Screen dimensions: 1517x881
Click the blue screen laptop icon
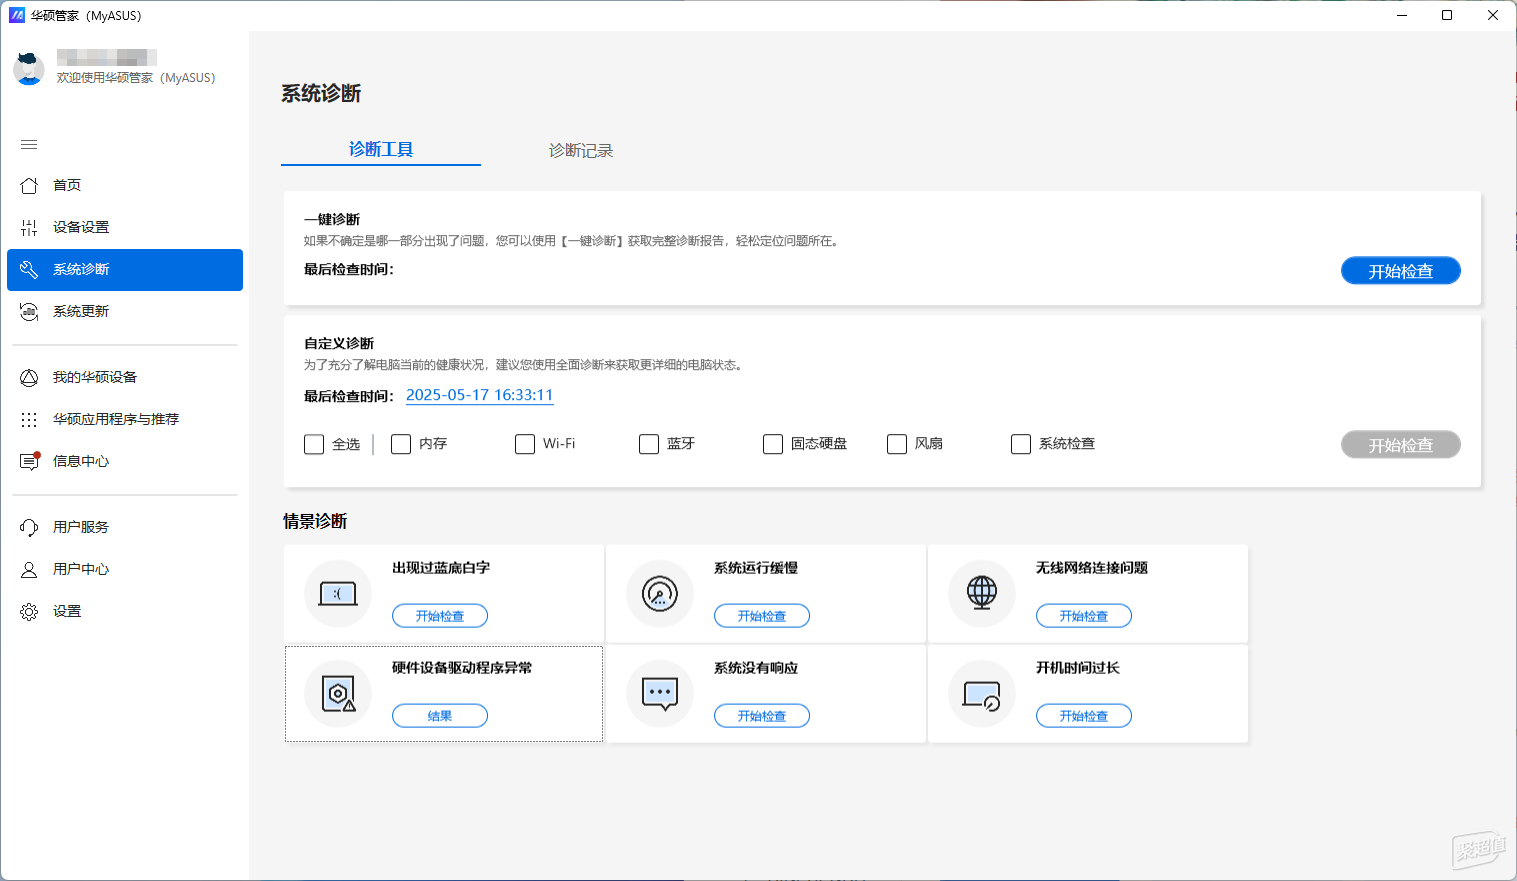[338, 594]
